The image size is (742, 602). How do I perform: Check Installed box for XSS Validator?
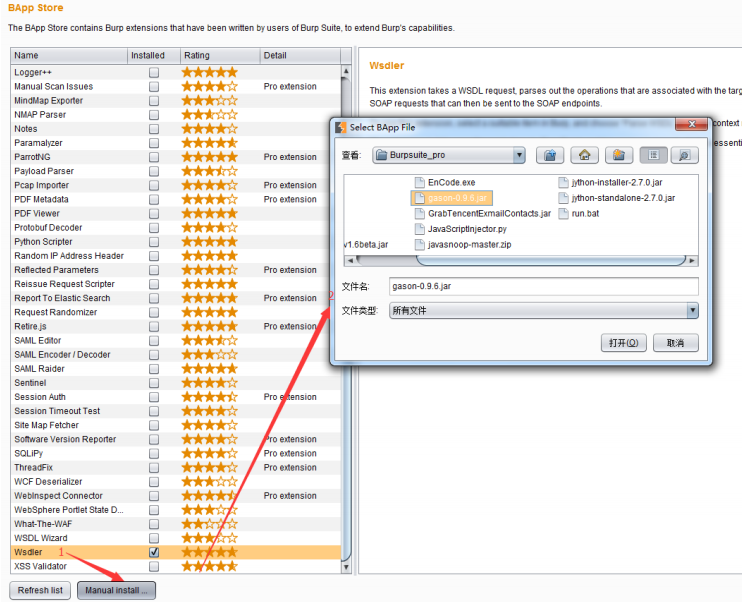point(154,567)
